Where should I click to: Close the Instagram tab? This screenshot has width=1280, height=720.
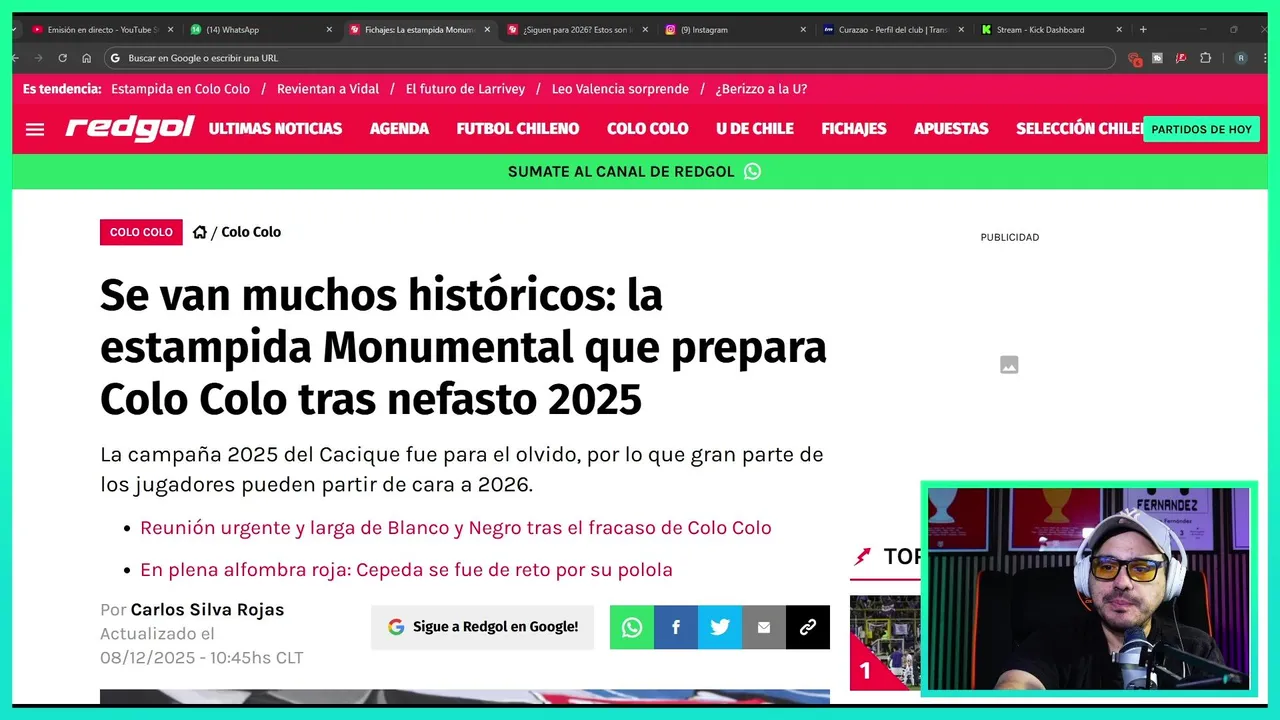[x=803, y=30]
